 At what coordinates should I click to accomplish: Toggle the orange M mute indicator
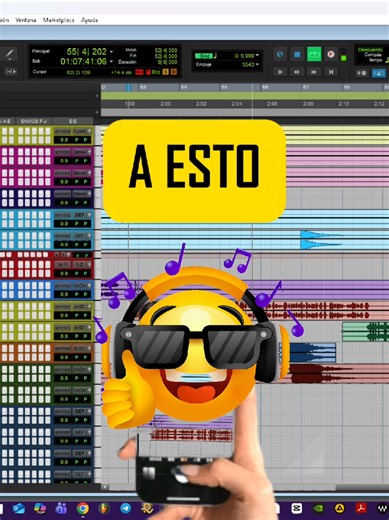point(173,72)
